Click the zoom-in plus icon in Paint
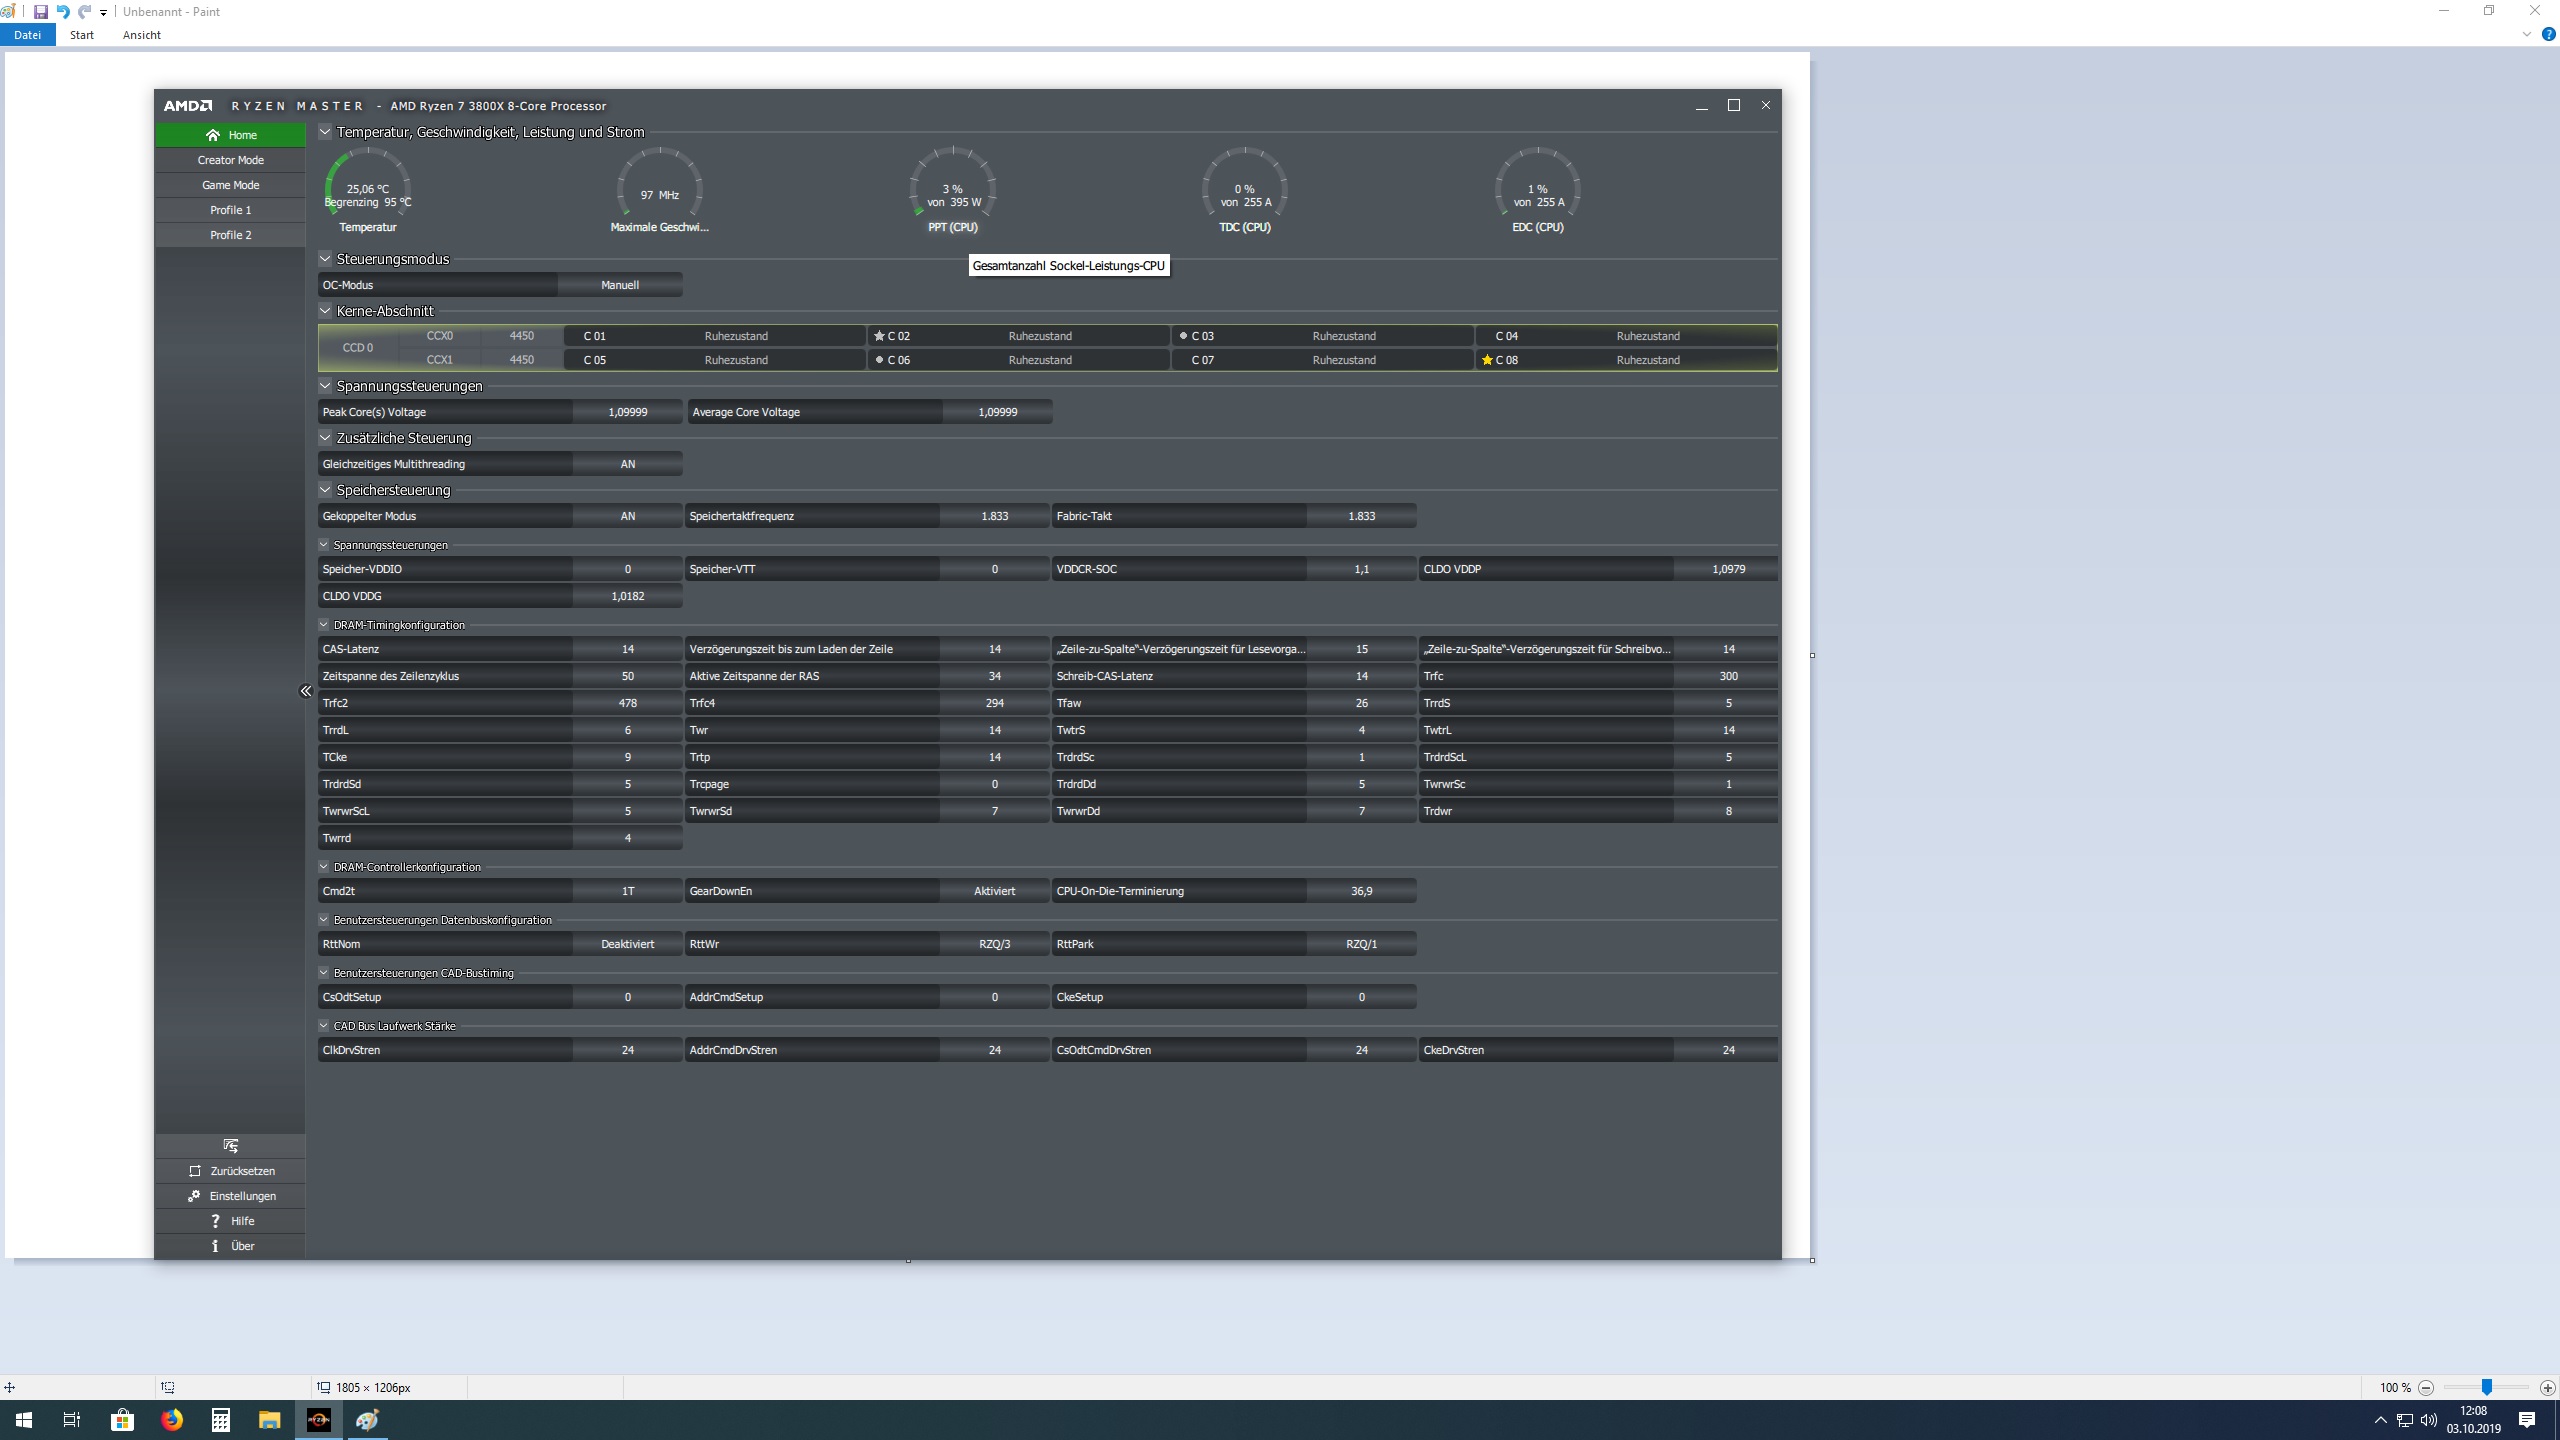Viewport: 2560px width, 1440px height. tap(2547, 1388)
